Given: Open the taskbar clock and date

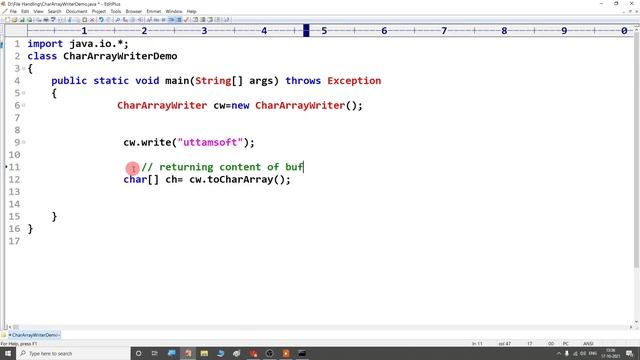Looking at the screenshot, I should click(x=611, y=353).
